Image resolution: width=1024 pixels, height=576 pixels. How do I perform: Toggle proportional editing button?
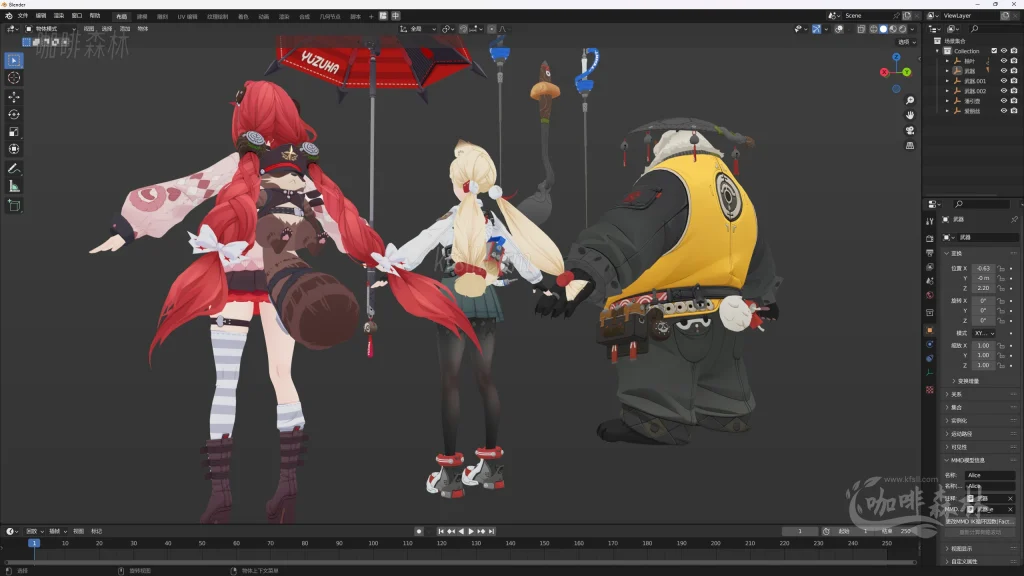(x=492, y=29)
